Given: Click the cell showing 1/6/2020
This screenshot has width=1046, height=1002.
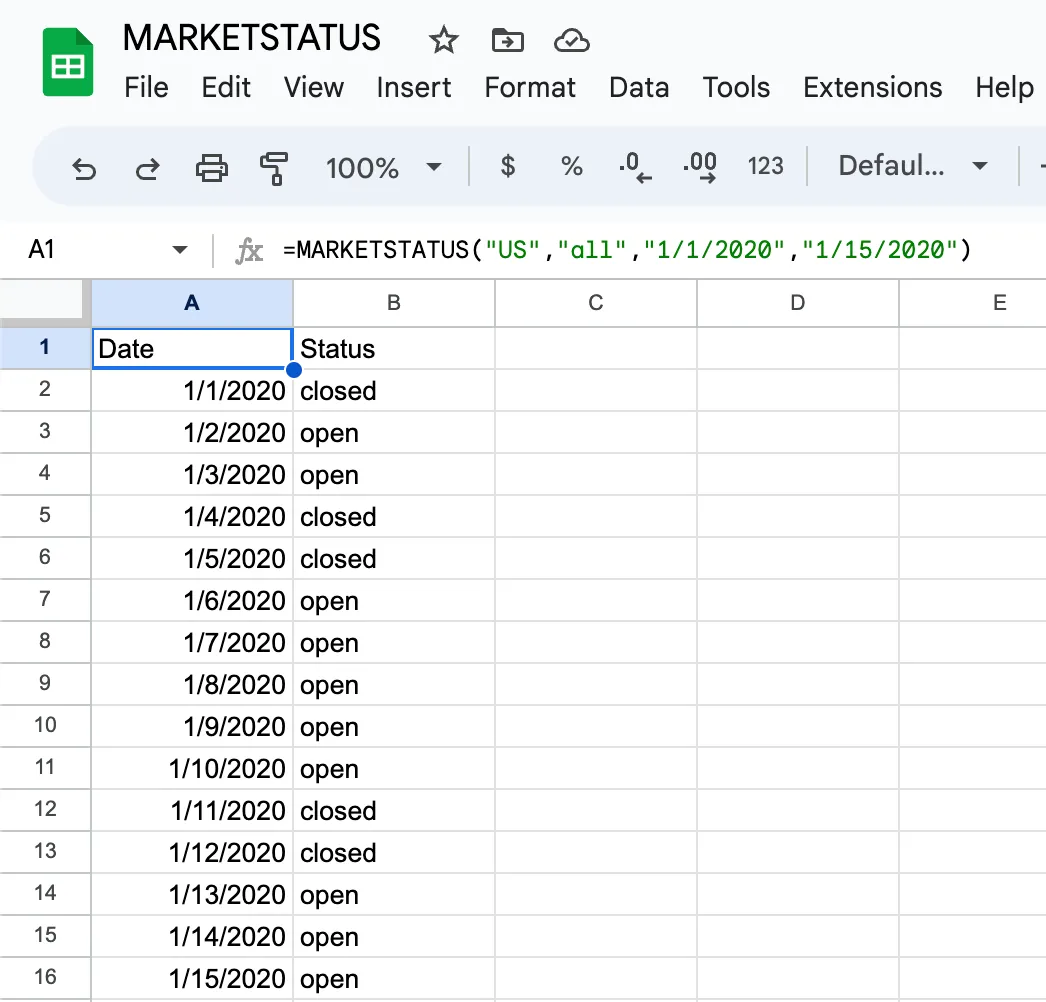Looking at the screenshot, I should tap(192, 600).
